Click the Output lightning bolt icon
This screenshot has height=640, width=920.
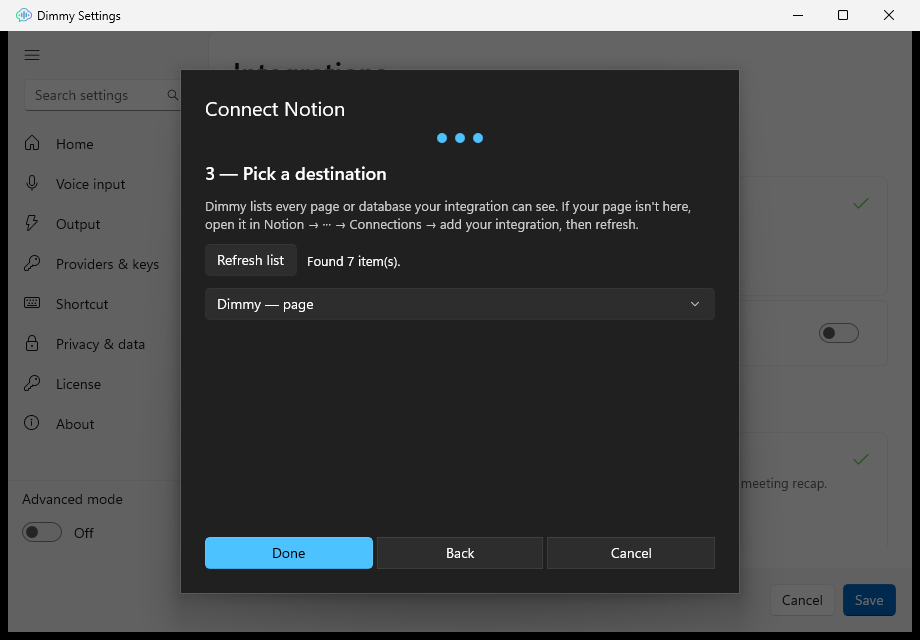pyautogui.click(x=32, y=223)
